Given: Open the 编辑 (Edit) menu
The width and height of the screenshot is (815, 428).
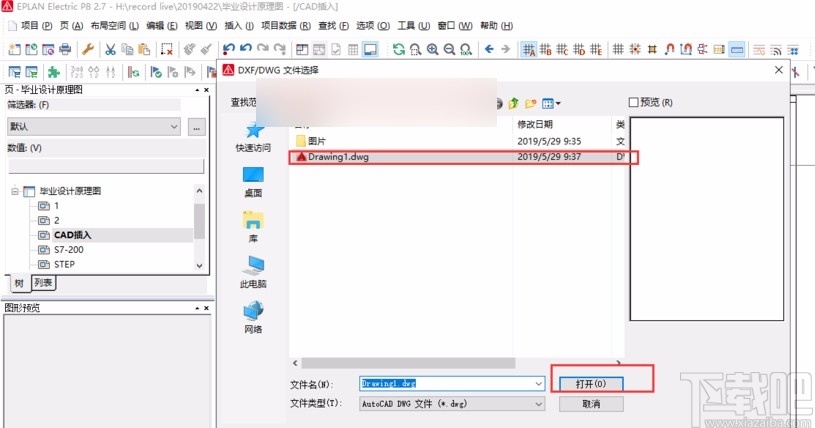Looking at the screenshot, I should pyautogui.click(x=161, y=25).
